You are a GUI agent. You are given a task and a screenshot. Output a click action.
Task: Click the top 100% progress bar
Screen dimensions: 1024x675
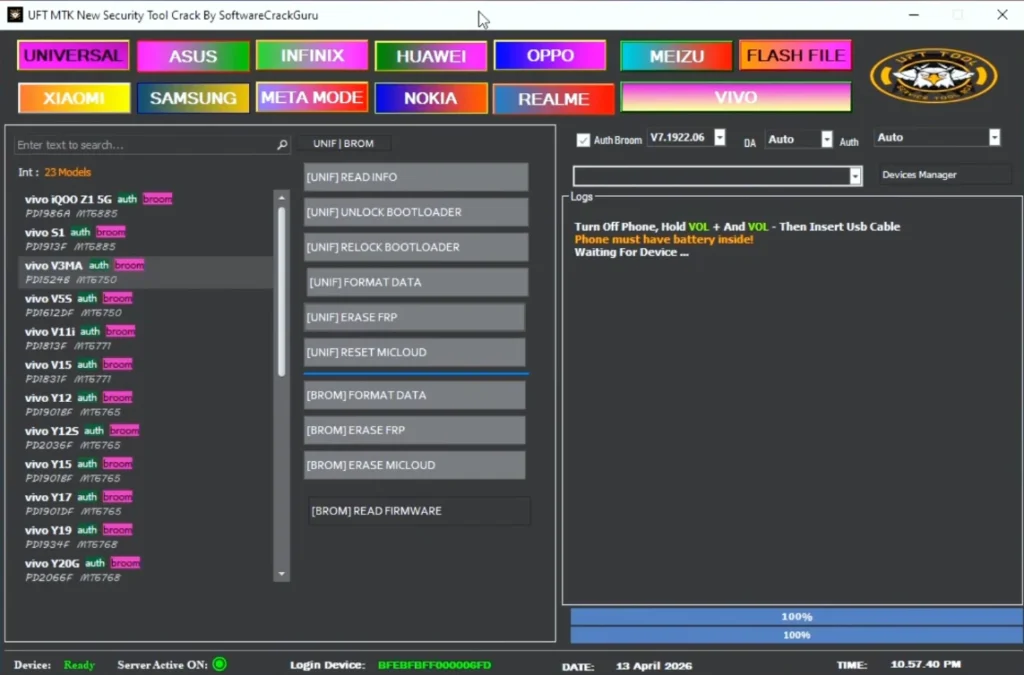coord(796,617)
